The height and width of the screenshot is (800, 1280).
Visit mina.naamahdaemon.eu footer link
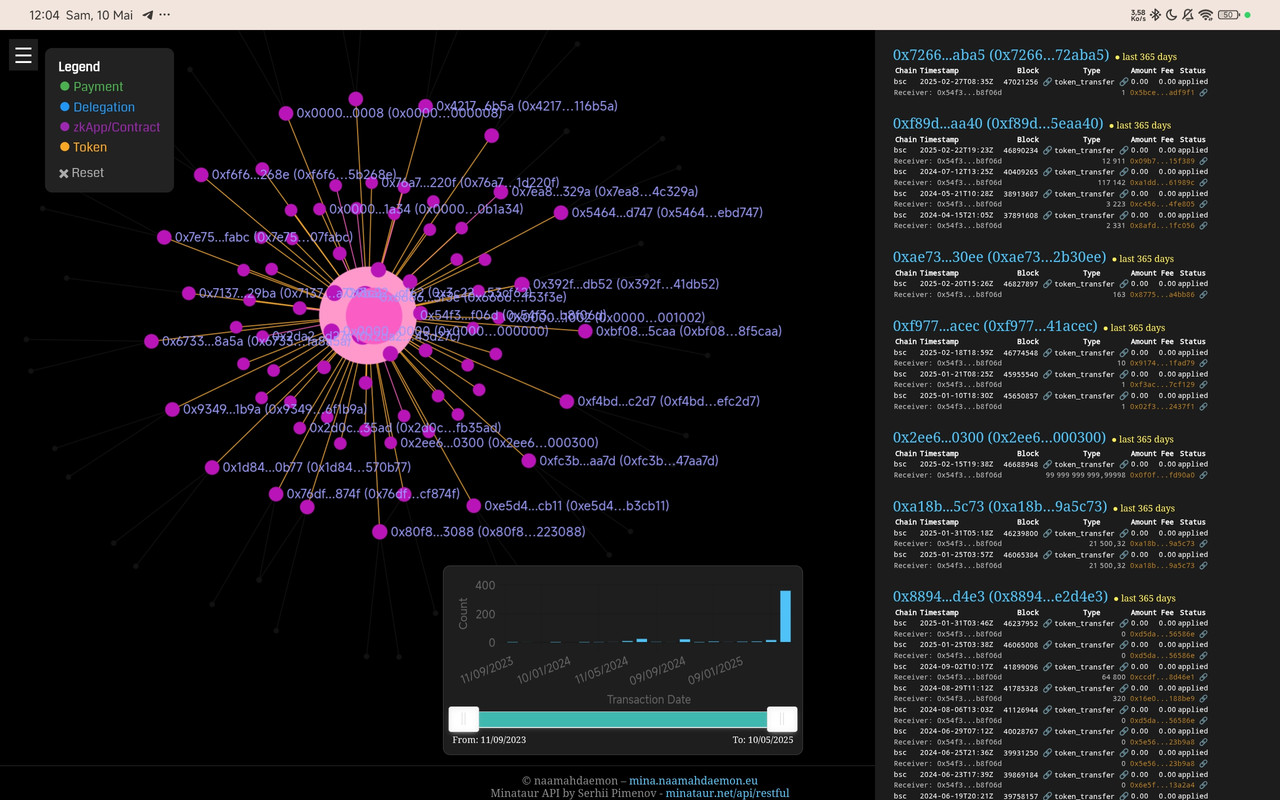(693, 780)
